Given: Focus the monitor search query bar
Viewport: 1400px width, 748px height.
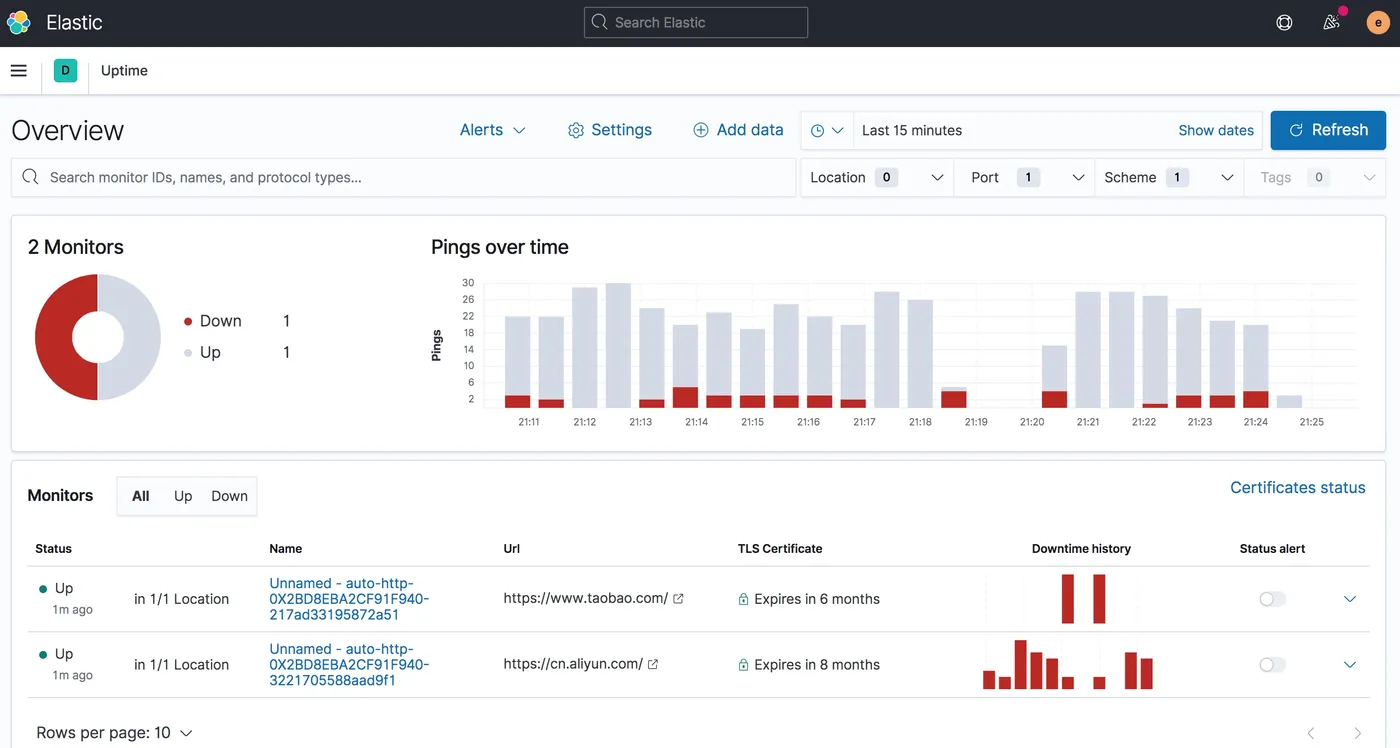Looking at the screenshot, I should tap(404, 178).
